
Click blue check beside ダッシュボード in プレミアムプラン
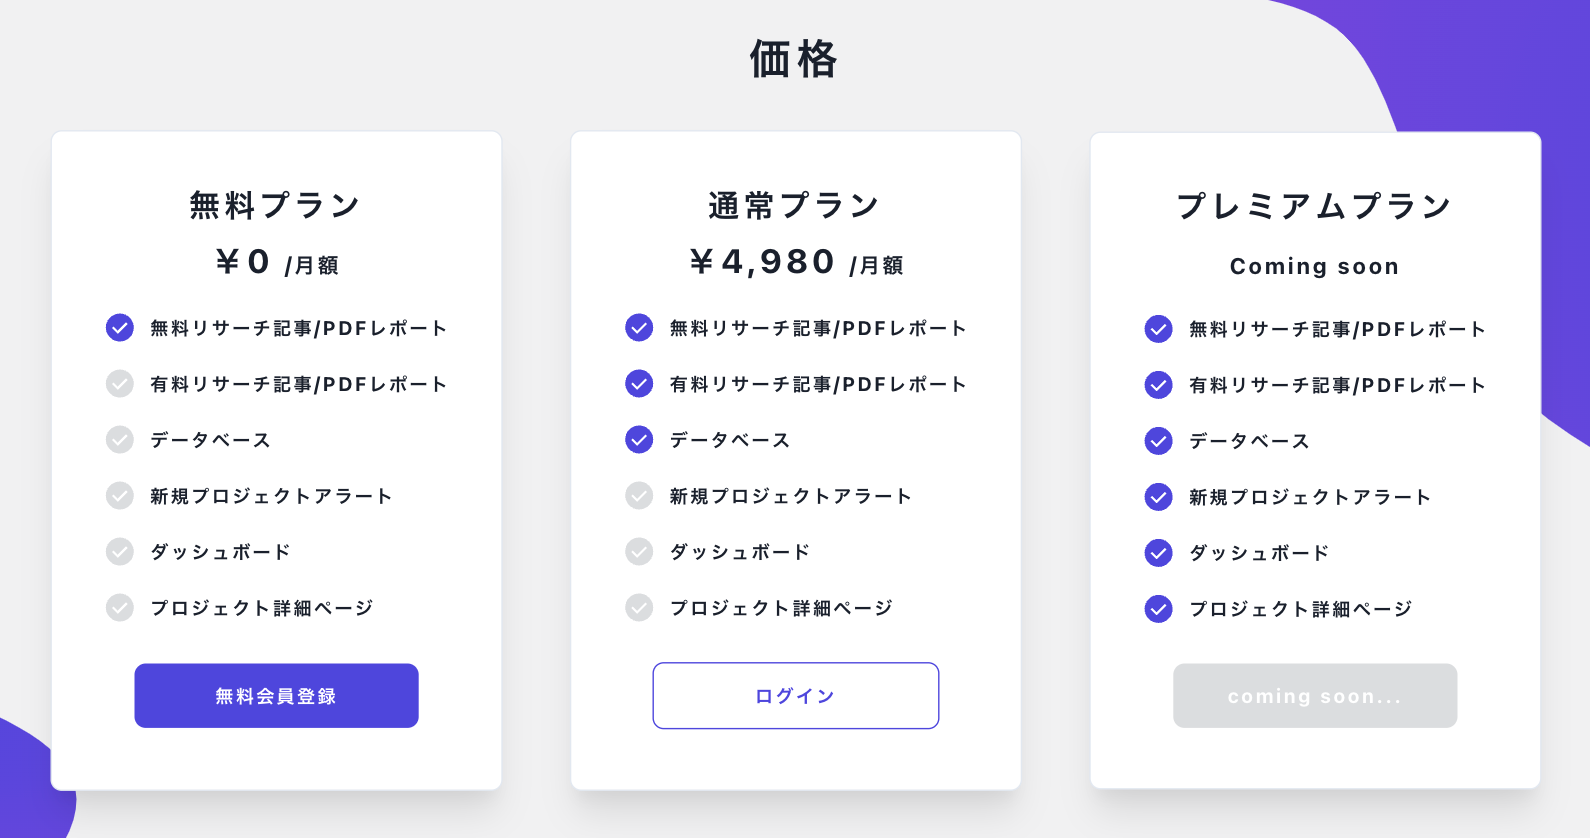coord(1158,553)
